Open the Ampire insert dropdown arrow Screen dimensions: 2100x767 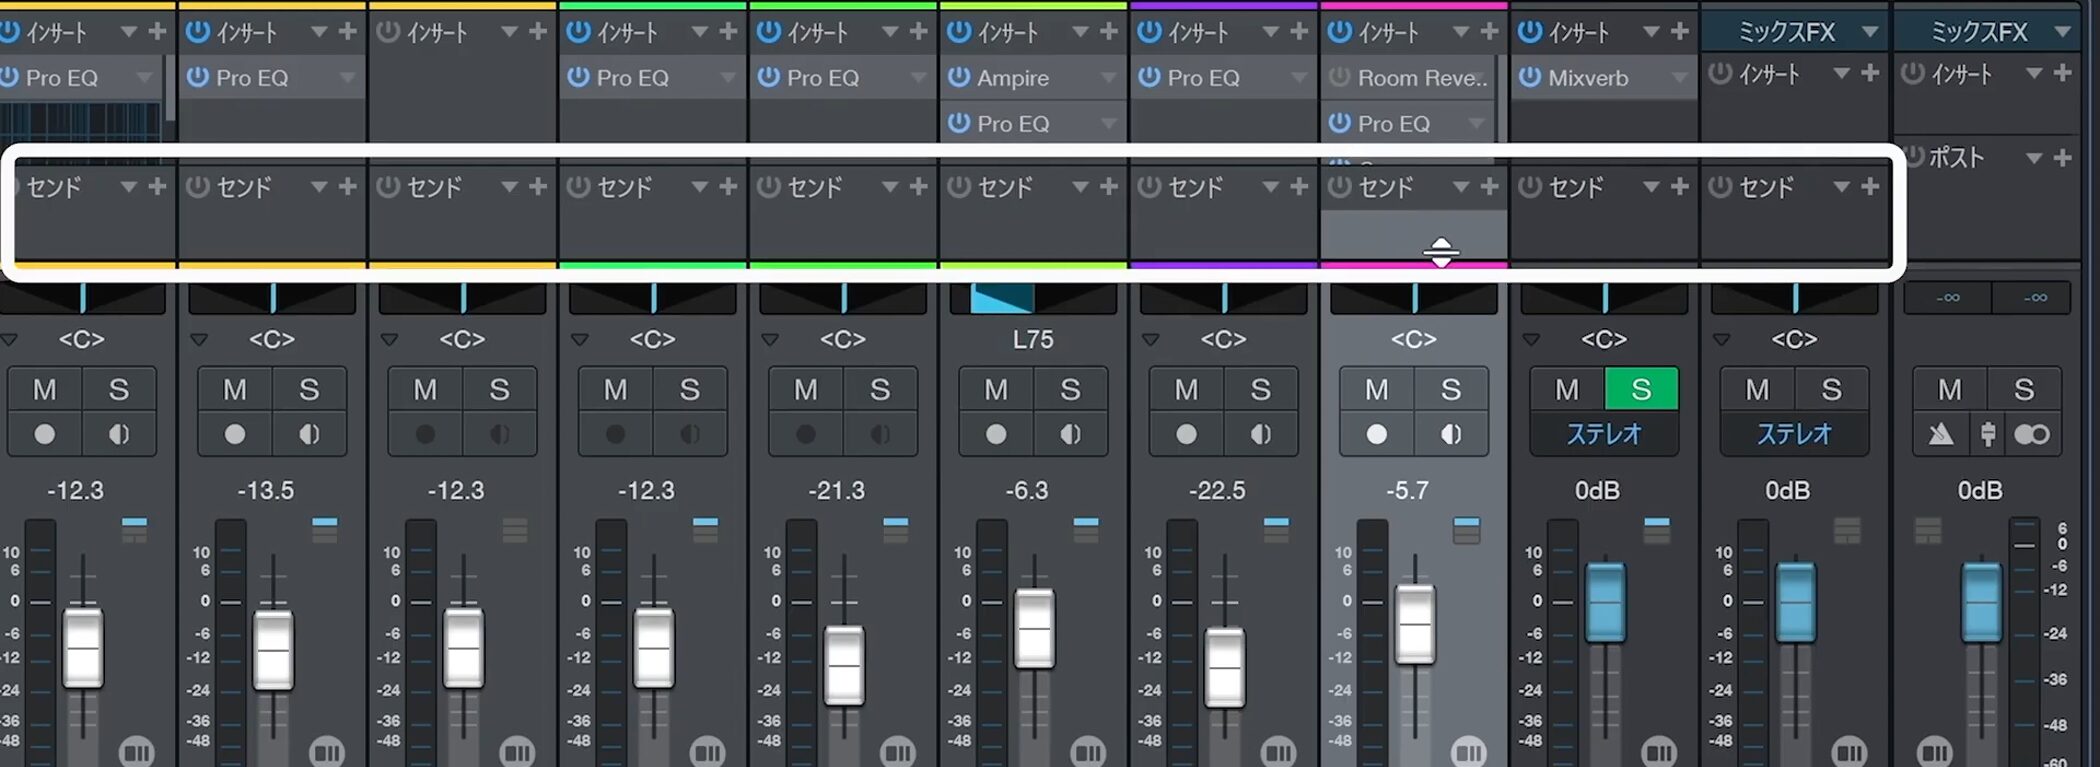click(1108, 78)
